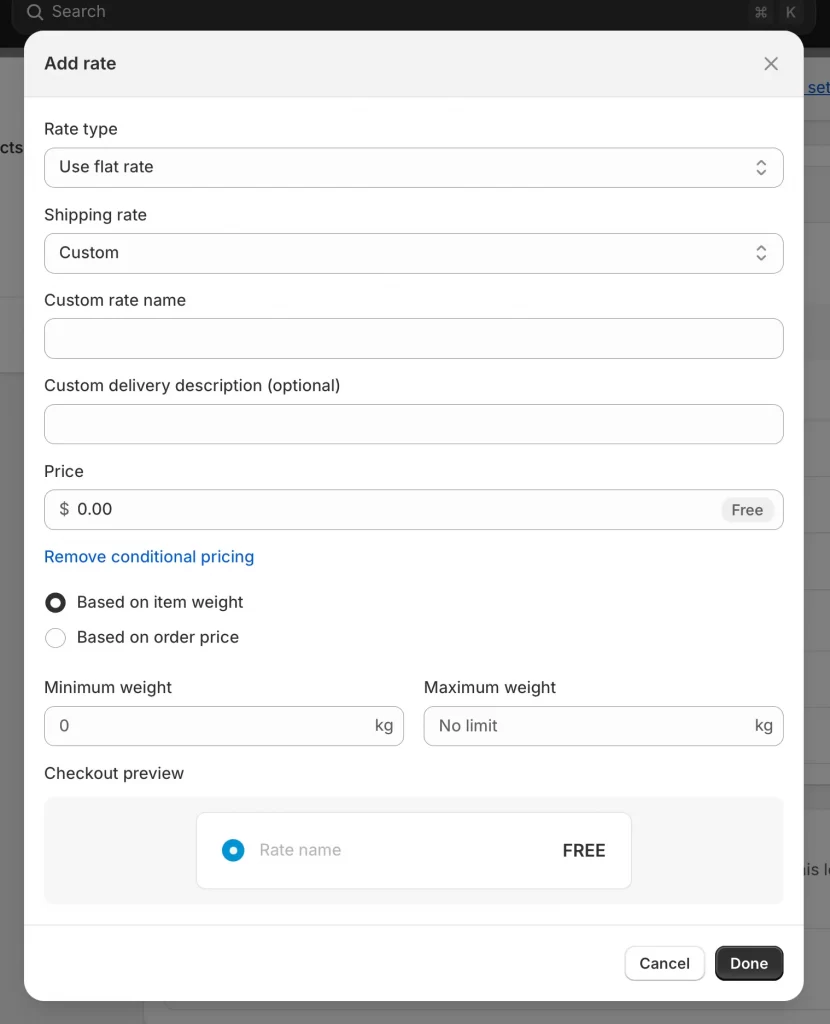
Task: Click the Shipping rate selector arrows
Action: tap(761, 253)
